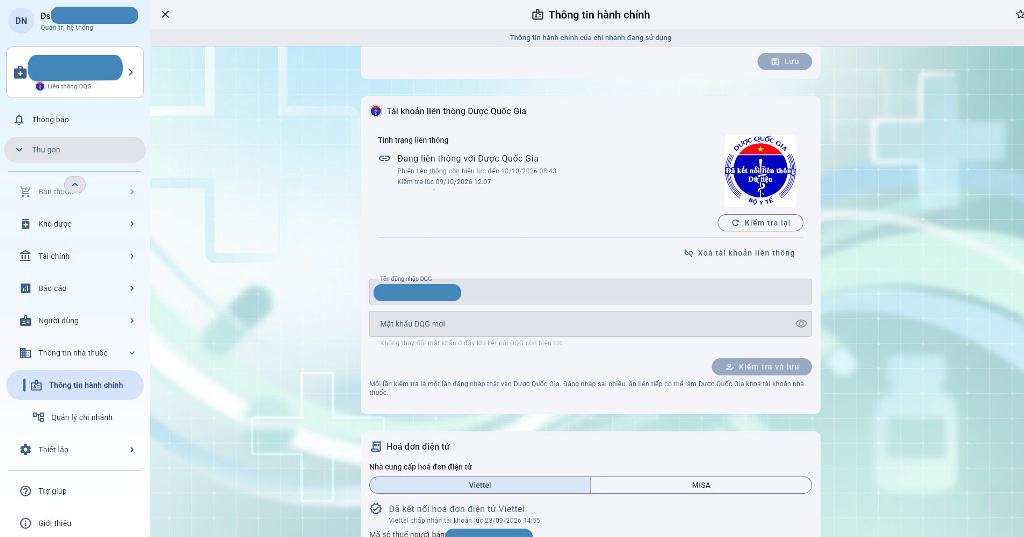Collapse sidebar with Thu gọn
The image size is (1024, 537).
click(75, 150)
